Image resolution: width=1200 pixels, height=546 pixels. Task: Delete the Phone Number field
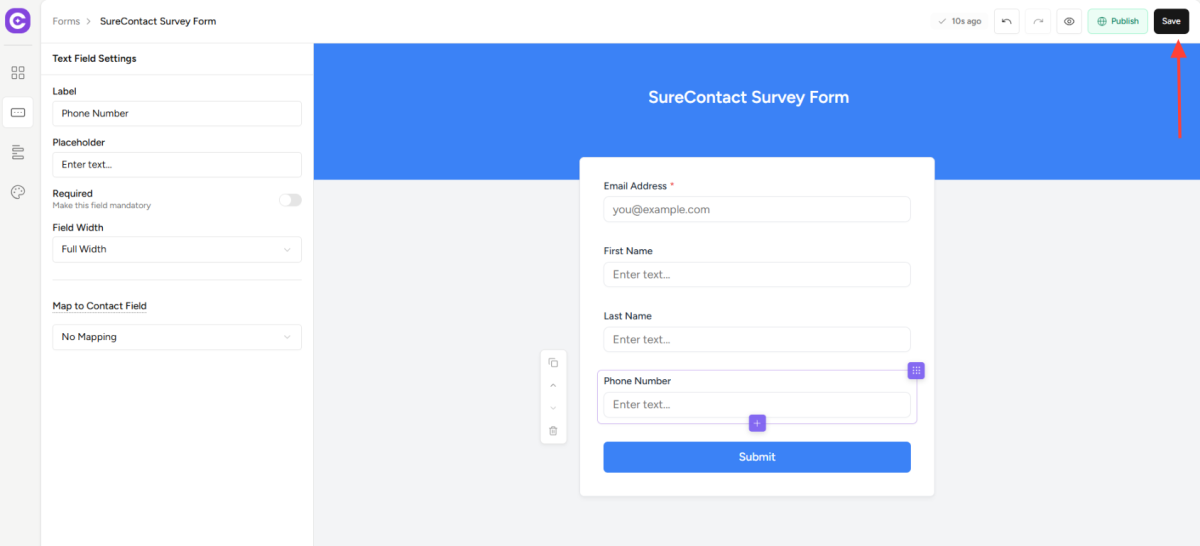tap(553, 430)
